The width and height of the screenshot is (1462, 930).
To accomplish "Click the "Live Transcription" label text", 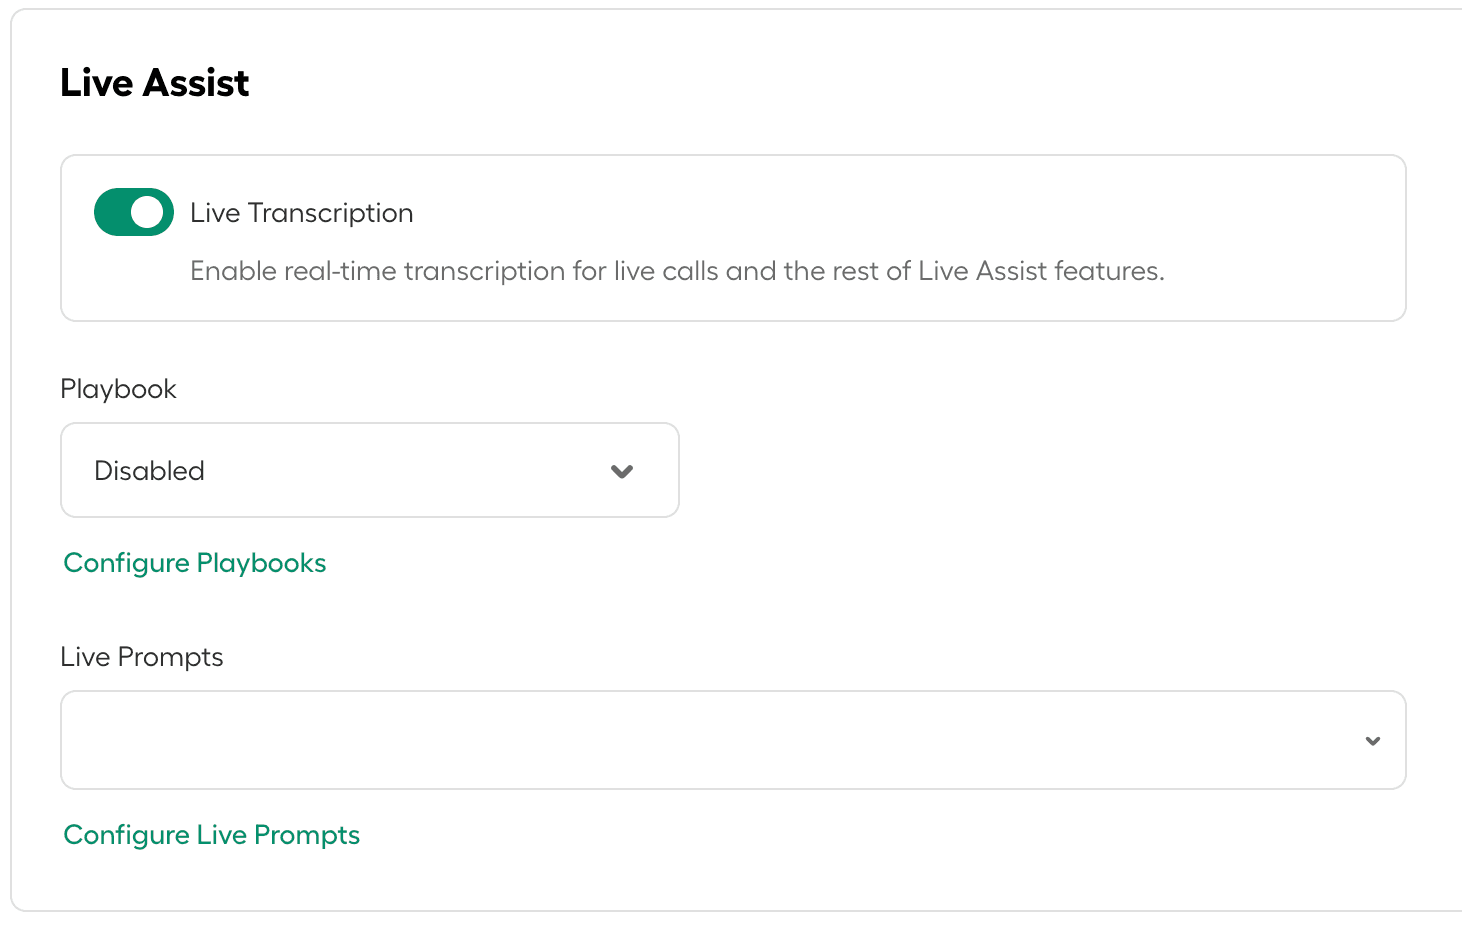I will (x=301, y=213).
